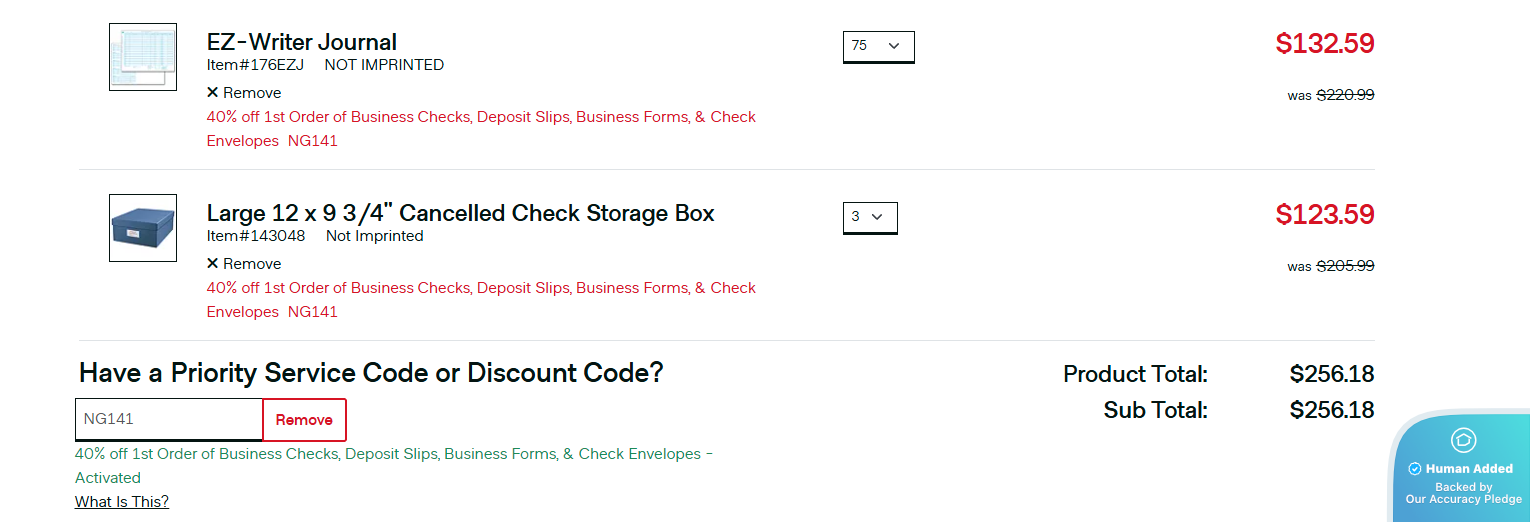Remove the NG141 discount code
Screen dimensions: 1530x522
(304, 420)
